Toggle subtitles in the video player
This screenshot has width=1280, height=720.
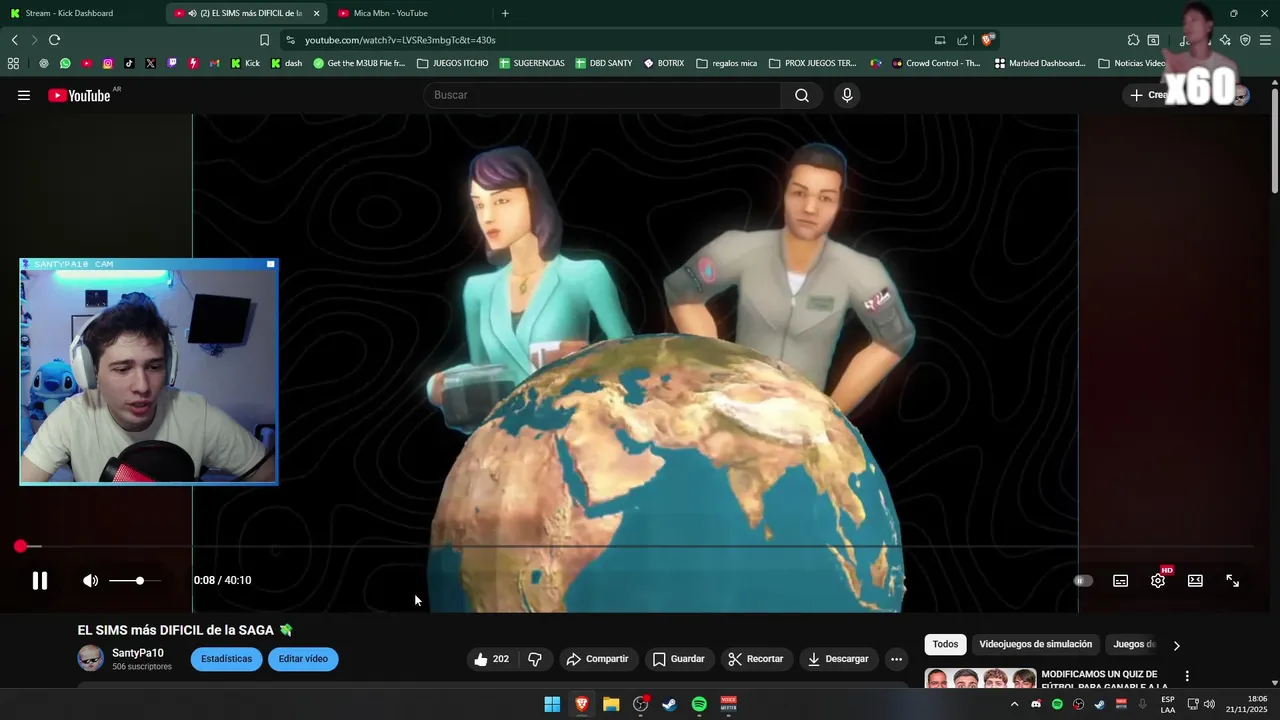click(1121, 580)
